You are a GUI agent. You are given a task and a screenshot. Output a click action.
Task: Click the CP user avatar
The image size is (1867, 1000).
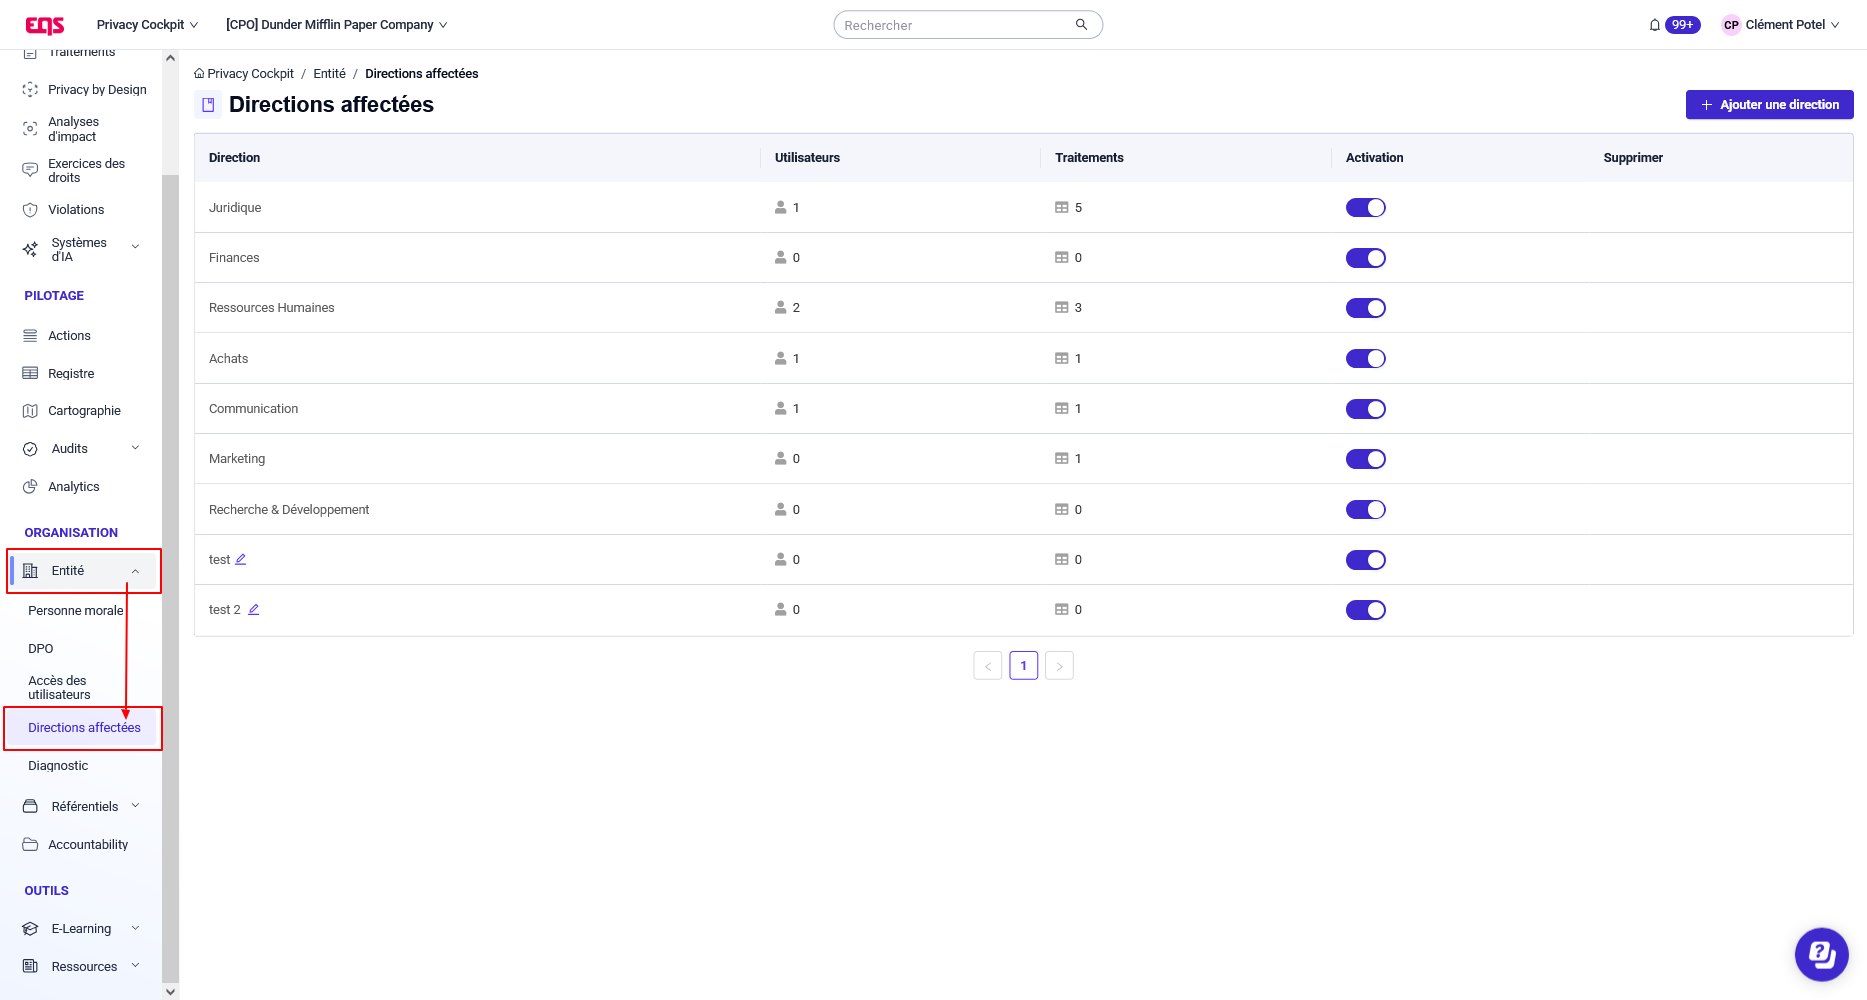point(1731,25)
